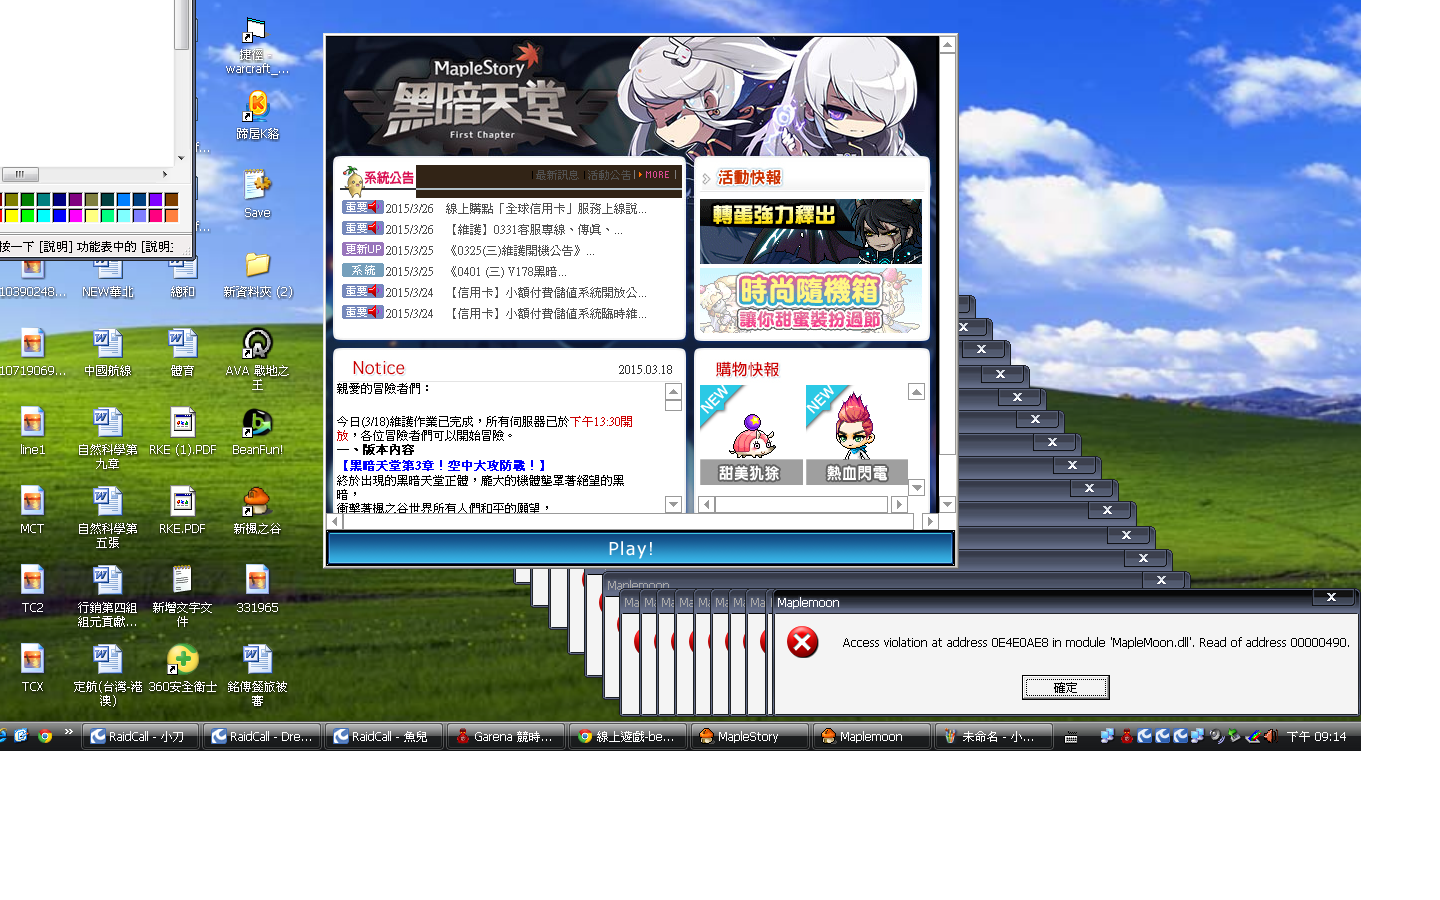Open the 體育 Word document icon
This screenshot has width=1440, height=900.
click(182, 352)
